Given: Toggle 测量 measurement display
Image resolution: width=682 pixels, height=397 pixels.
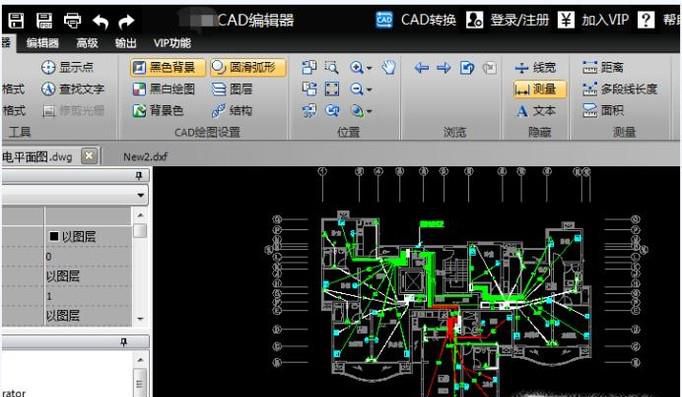Looking at the screenshot, I should point(539,89).
